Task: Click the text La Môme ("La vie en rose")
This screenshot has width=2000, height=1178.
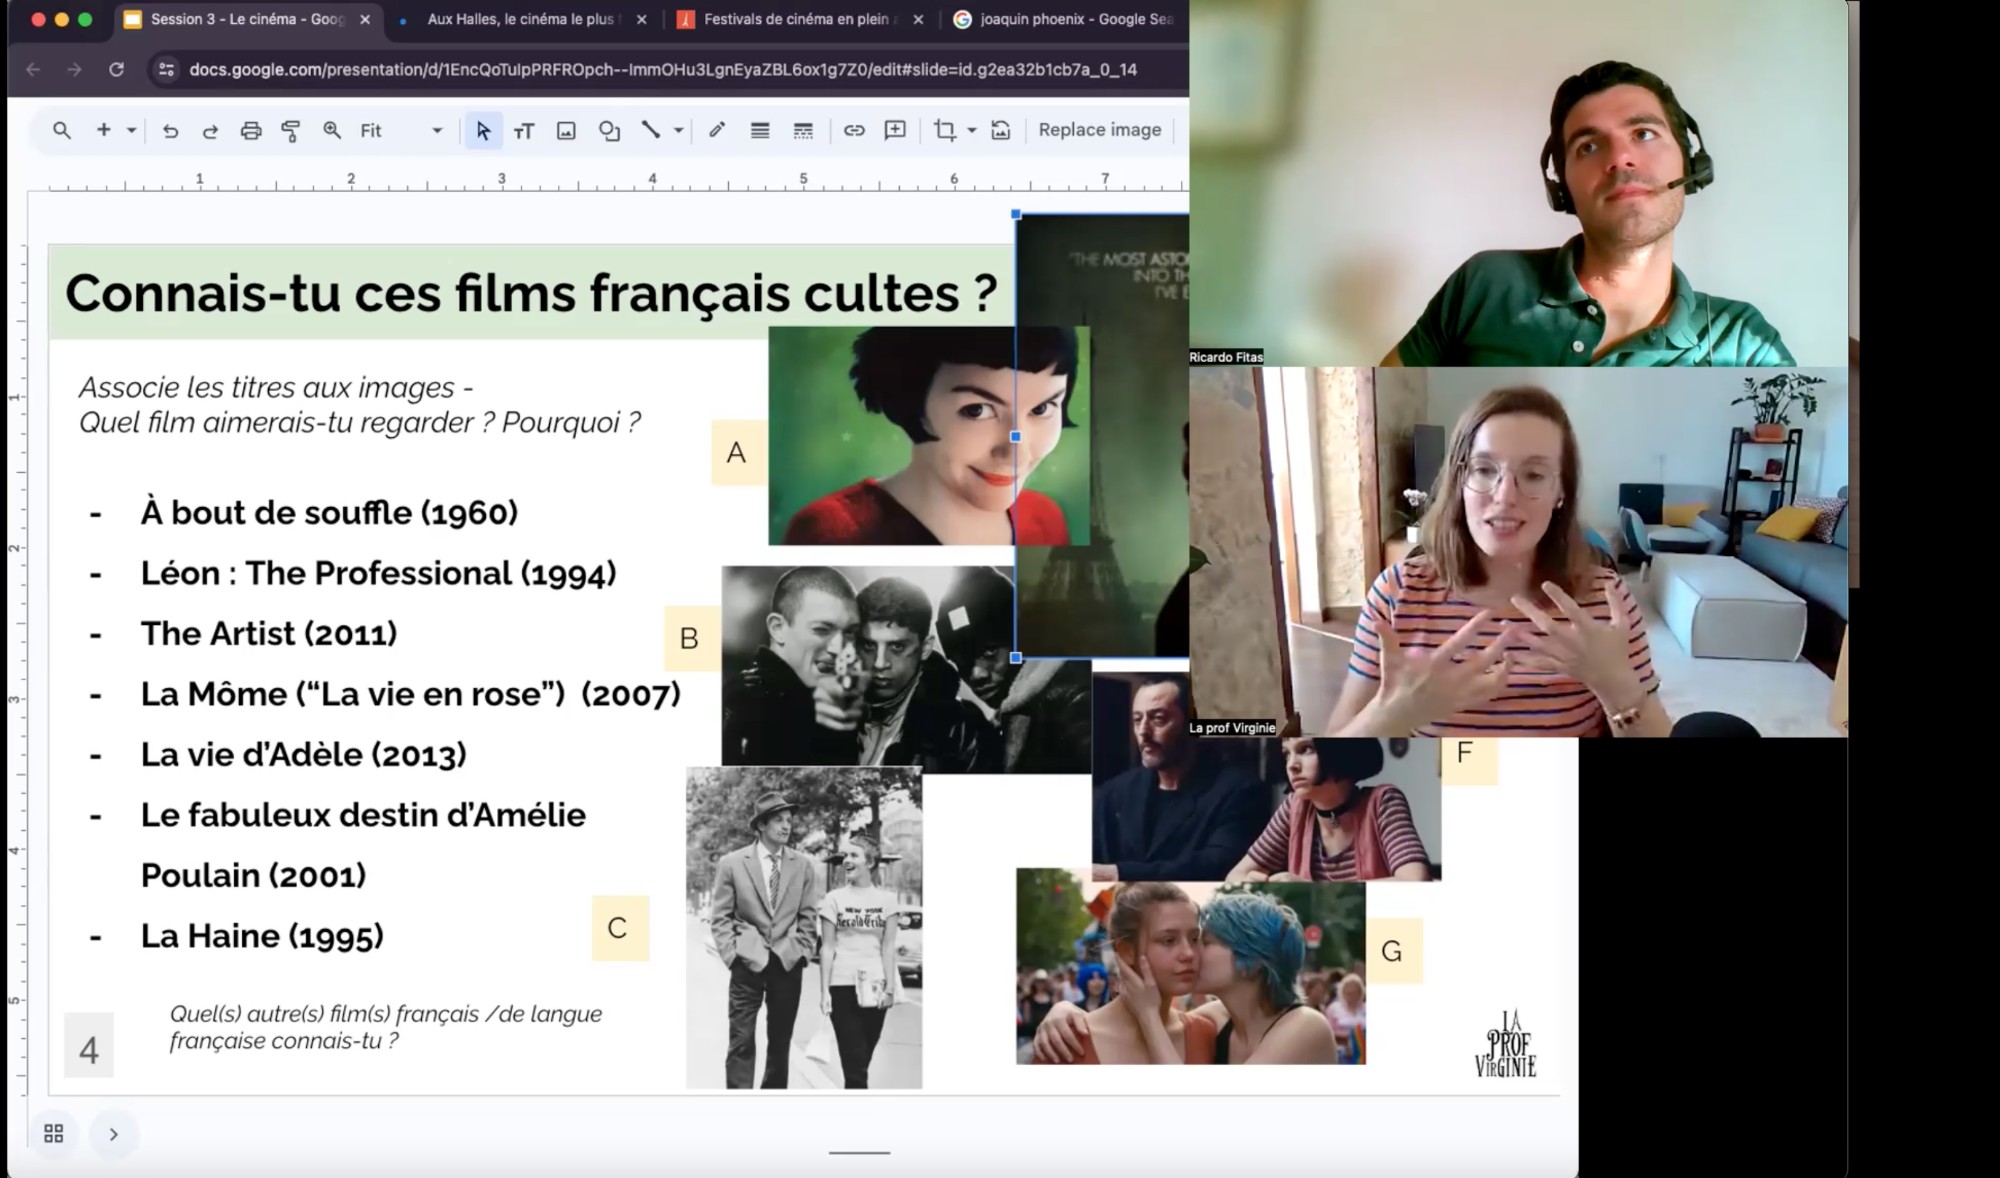Action: coord(353,694)
